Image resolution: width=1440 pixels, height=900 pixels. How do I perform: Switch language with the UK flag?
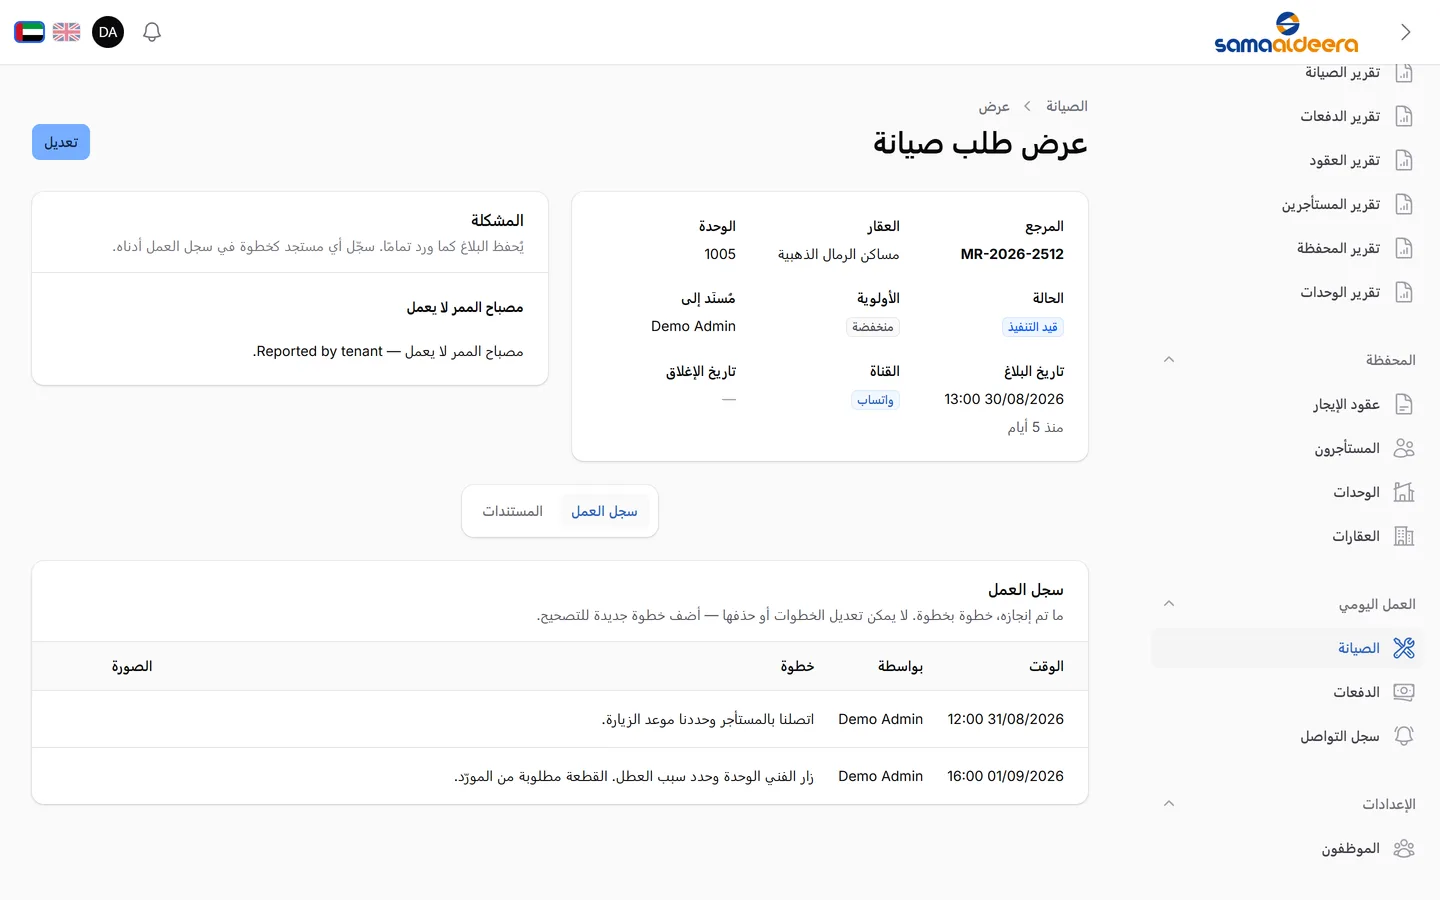67,32
